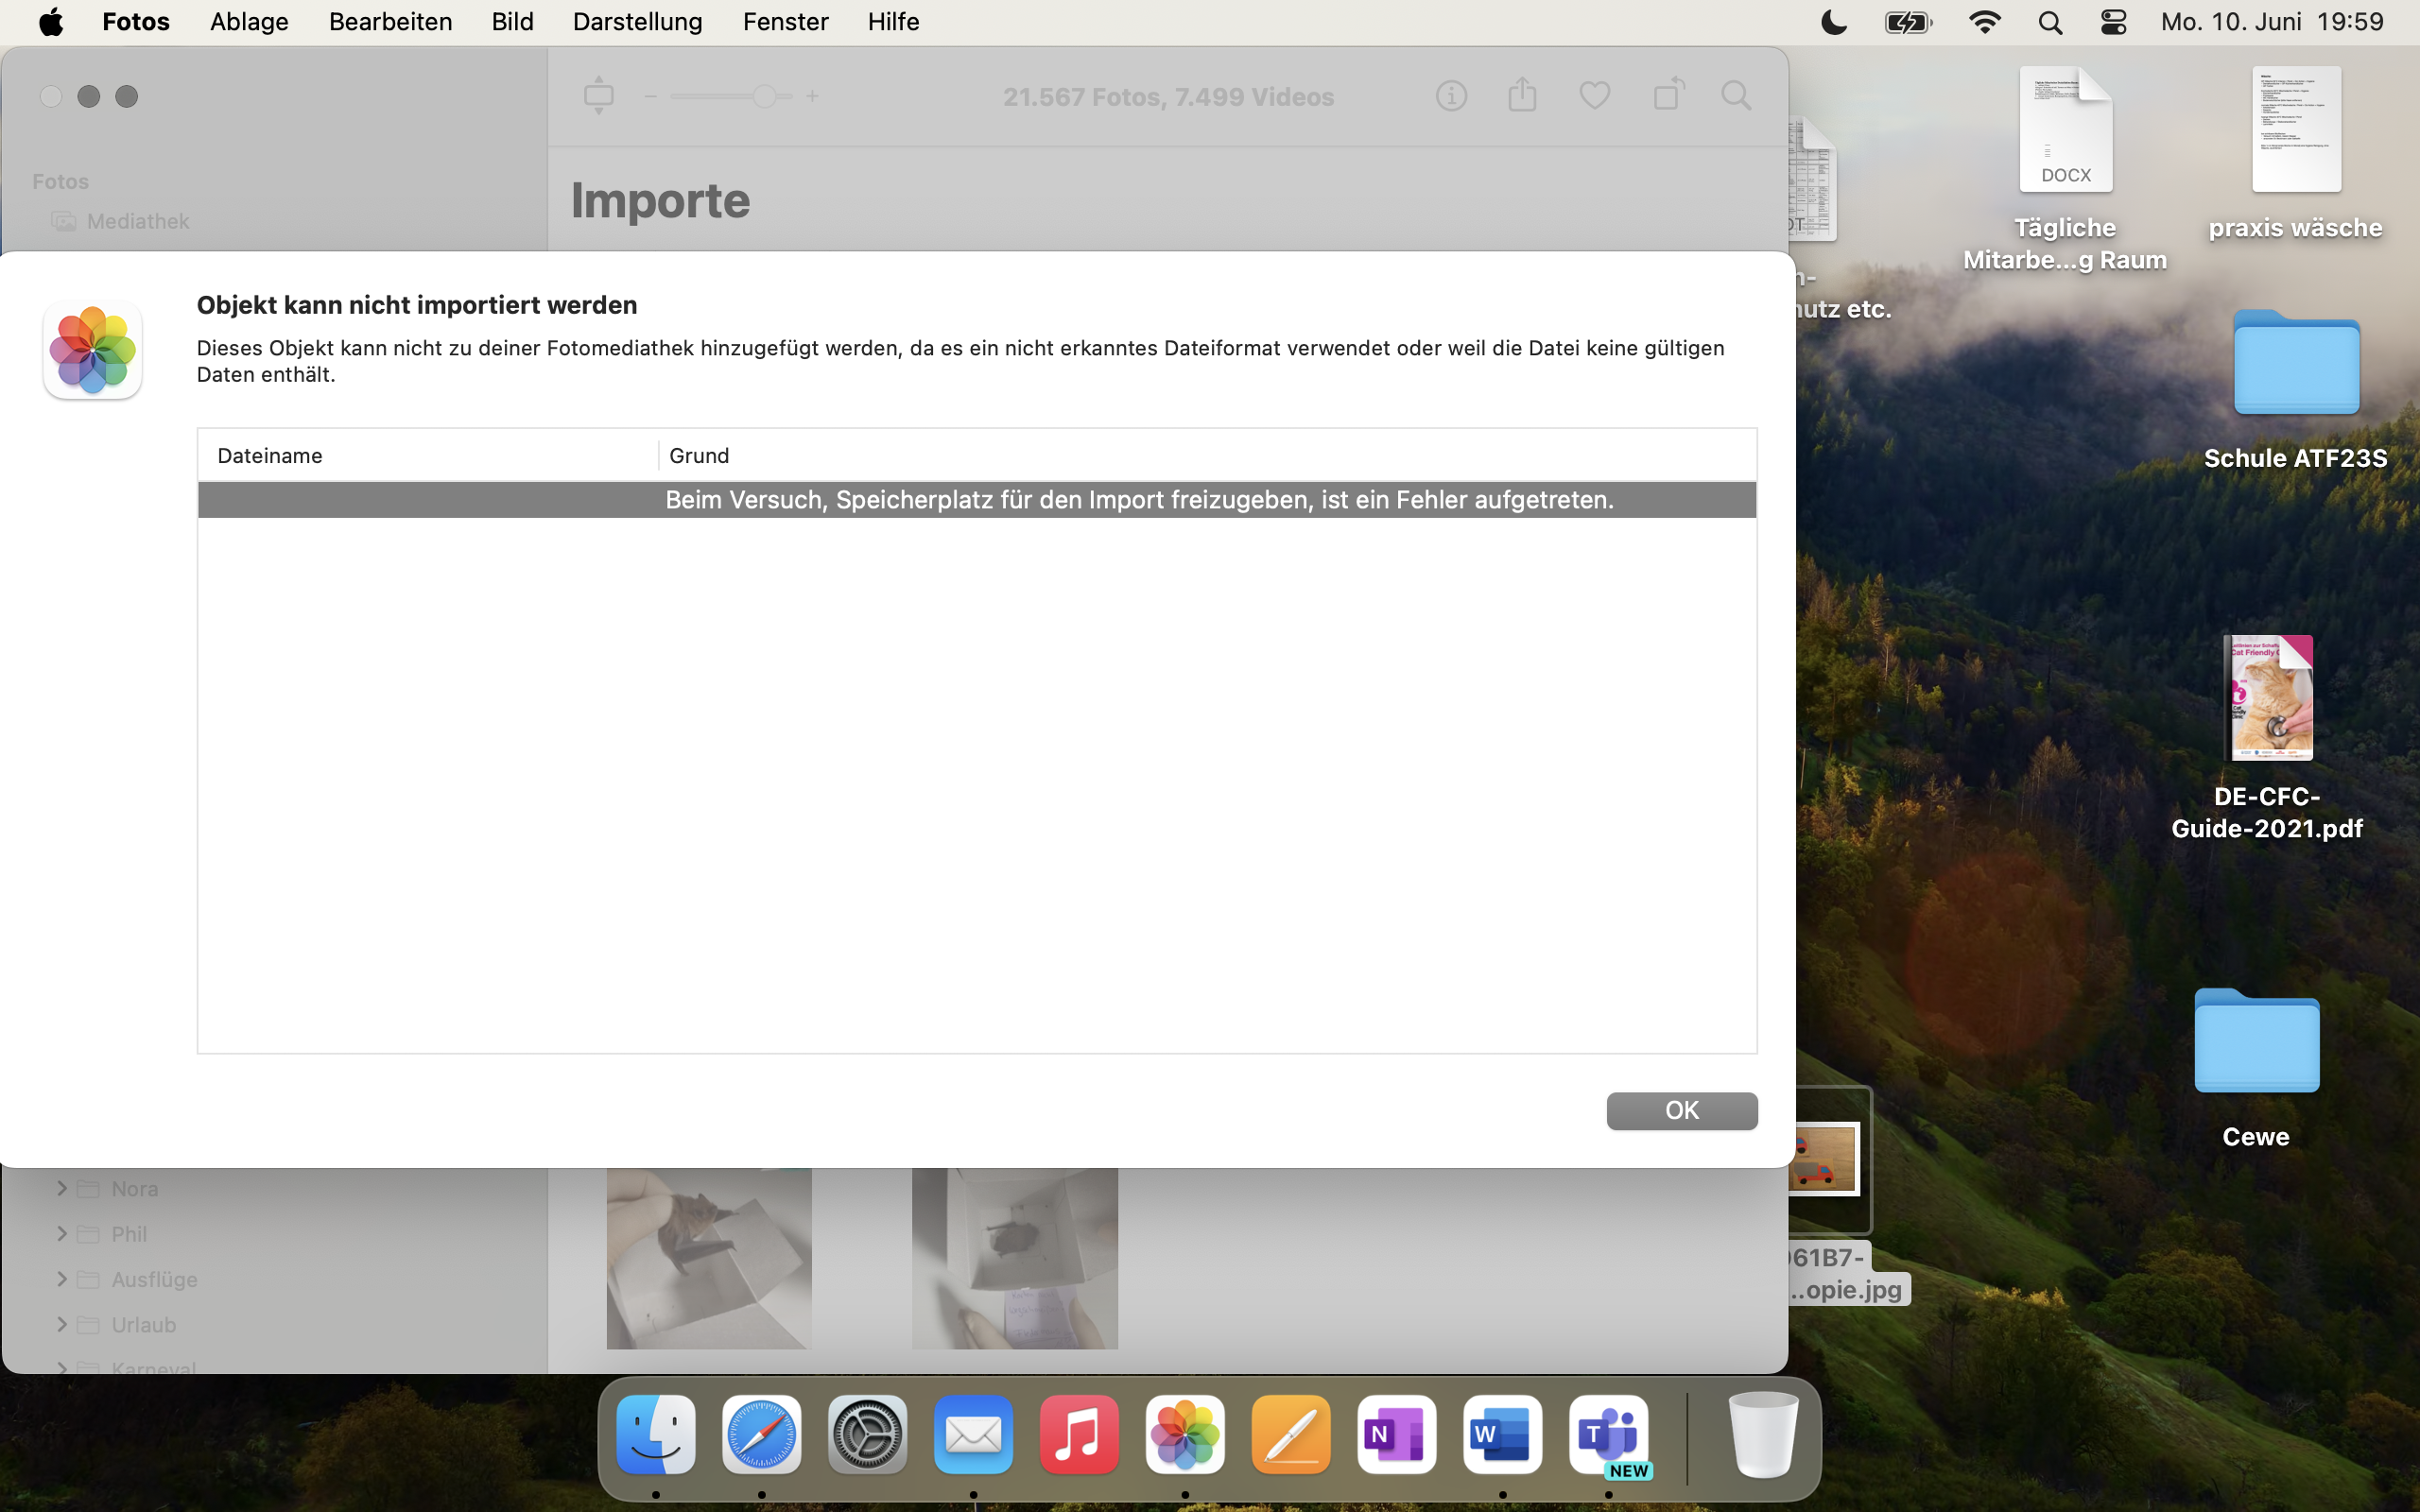Open the Ablage menu

(249, 22)
